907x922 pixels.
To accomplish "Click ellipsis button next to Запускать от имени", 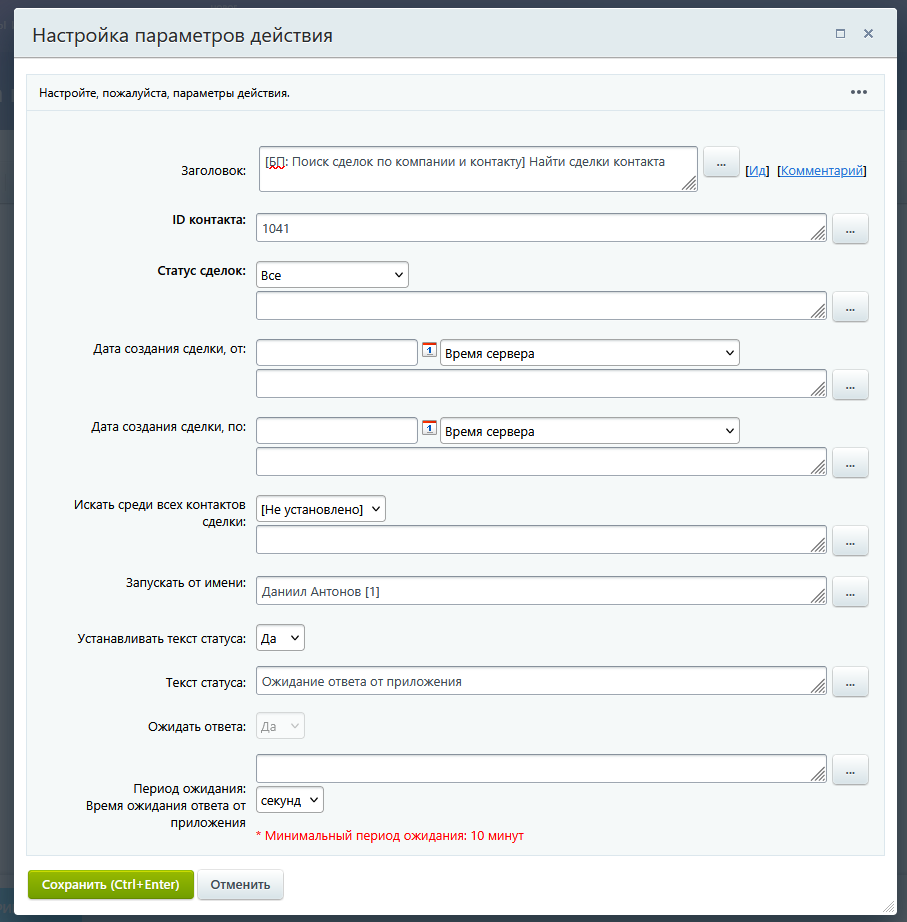I will tap(850, 592).
